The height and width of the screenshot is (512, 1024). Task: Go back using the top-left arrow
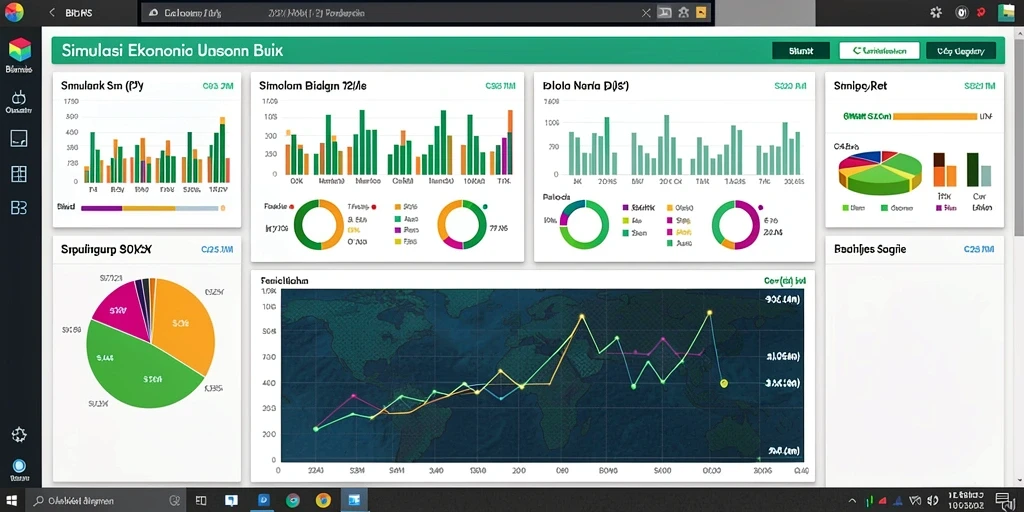click(52, 12)
